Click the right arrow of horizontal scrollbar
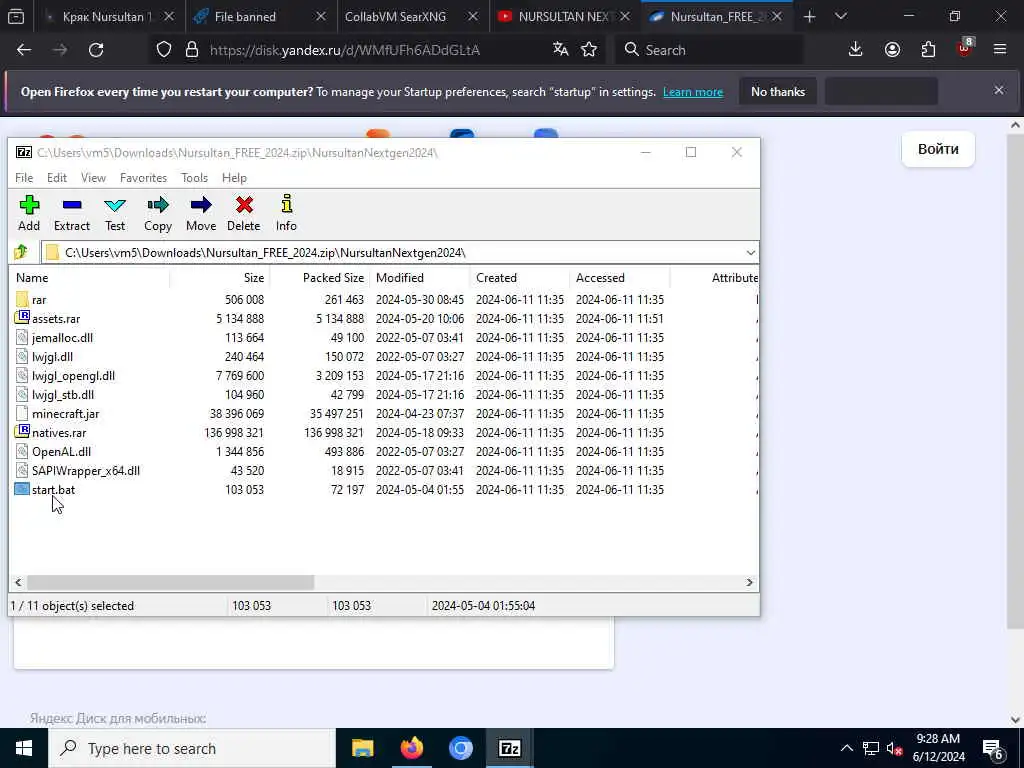This screenshot has height=768, width=1024. pos(749,582)
